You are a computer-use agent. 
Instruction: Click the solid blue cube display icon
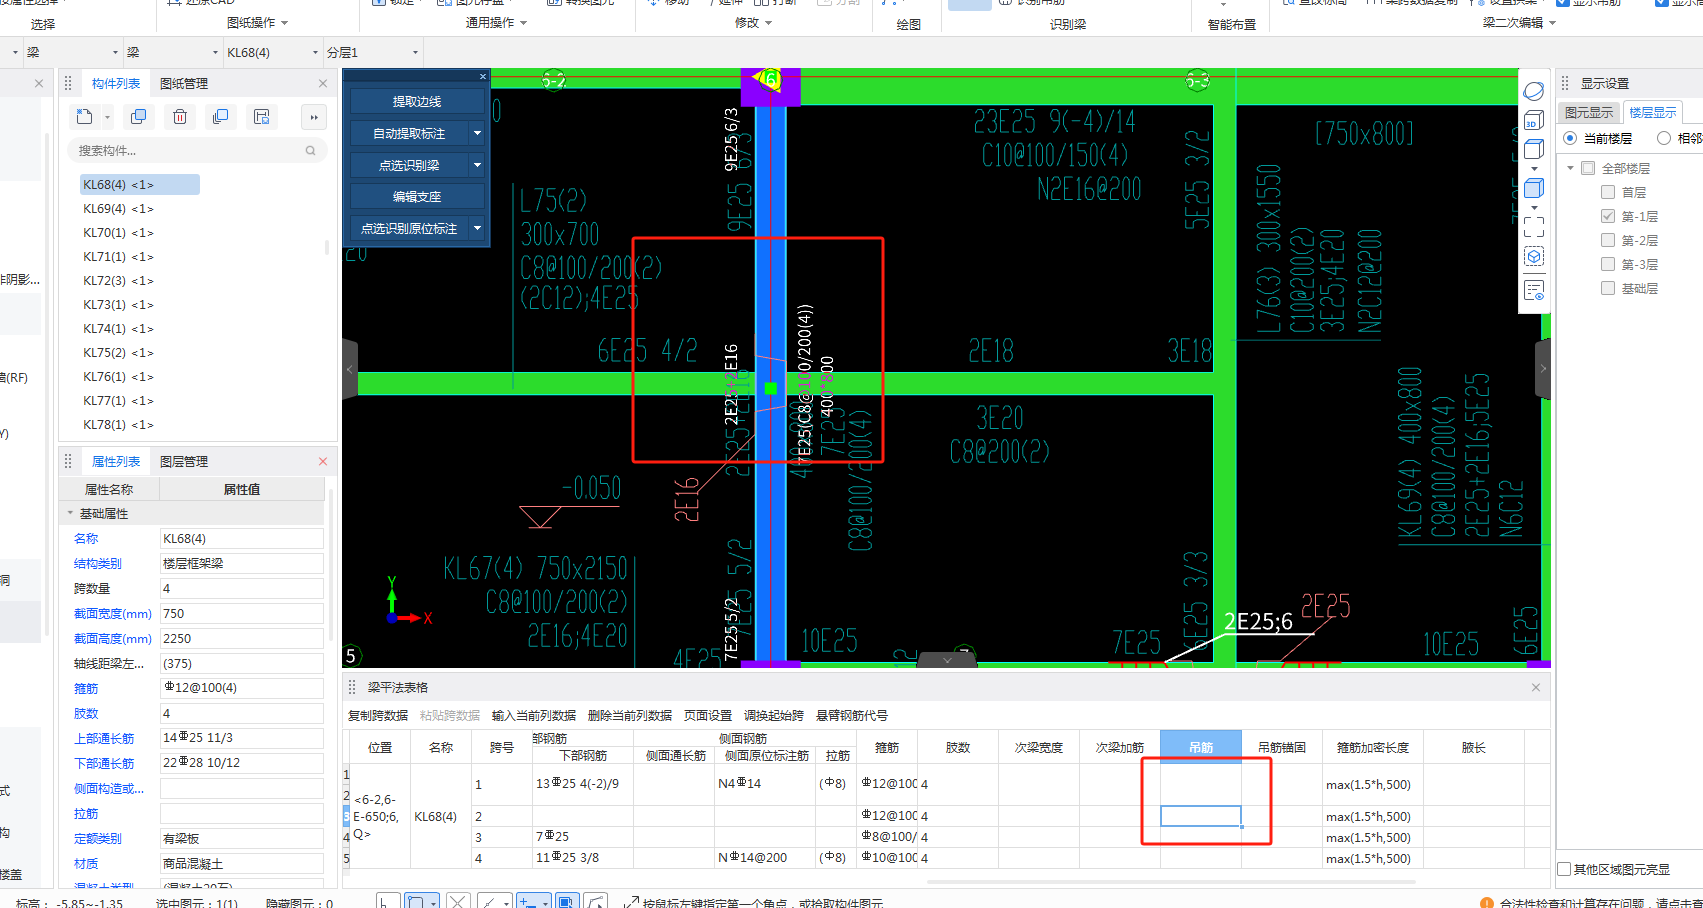[x=1534, y=188]
